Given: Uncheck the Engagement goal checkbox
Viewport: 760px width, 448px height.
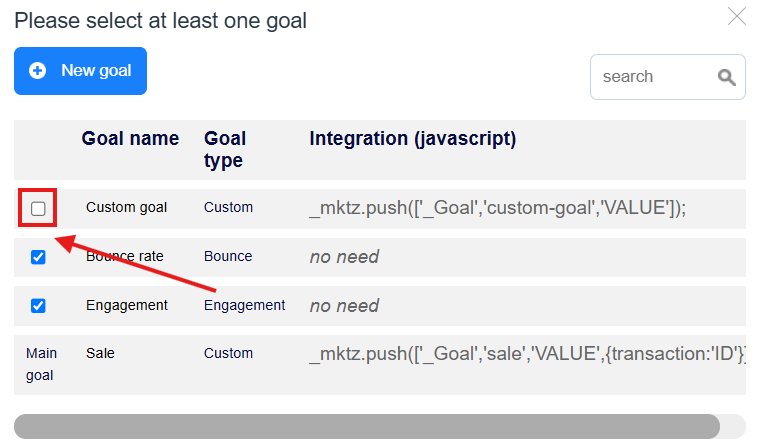Looking at the screenshot, I should coord(38,306).
